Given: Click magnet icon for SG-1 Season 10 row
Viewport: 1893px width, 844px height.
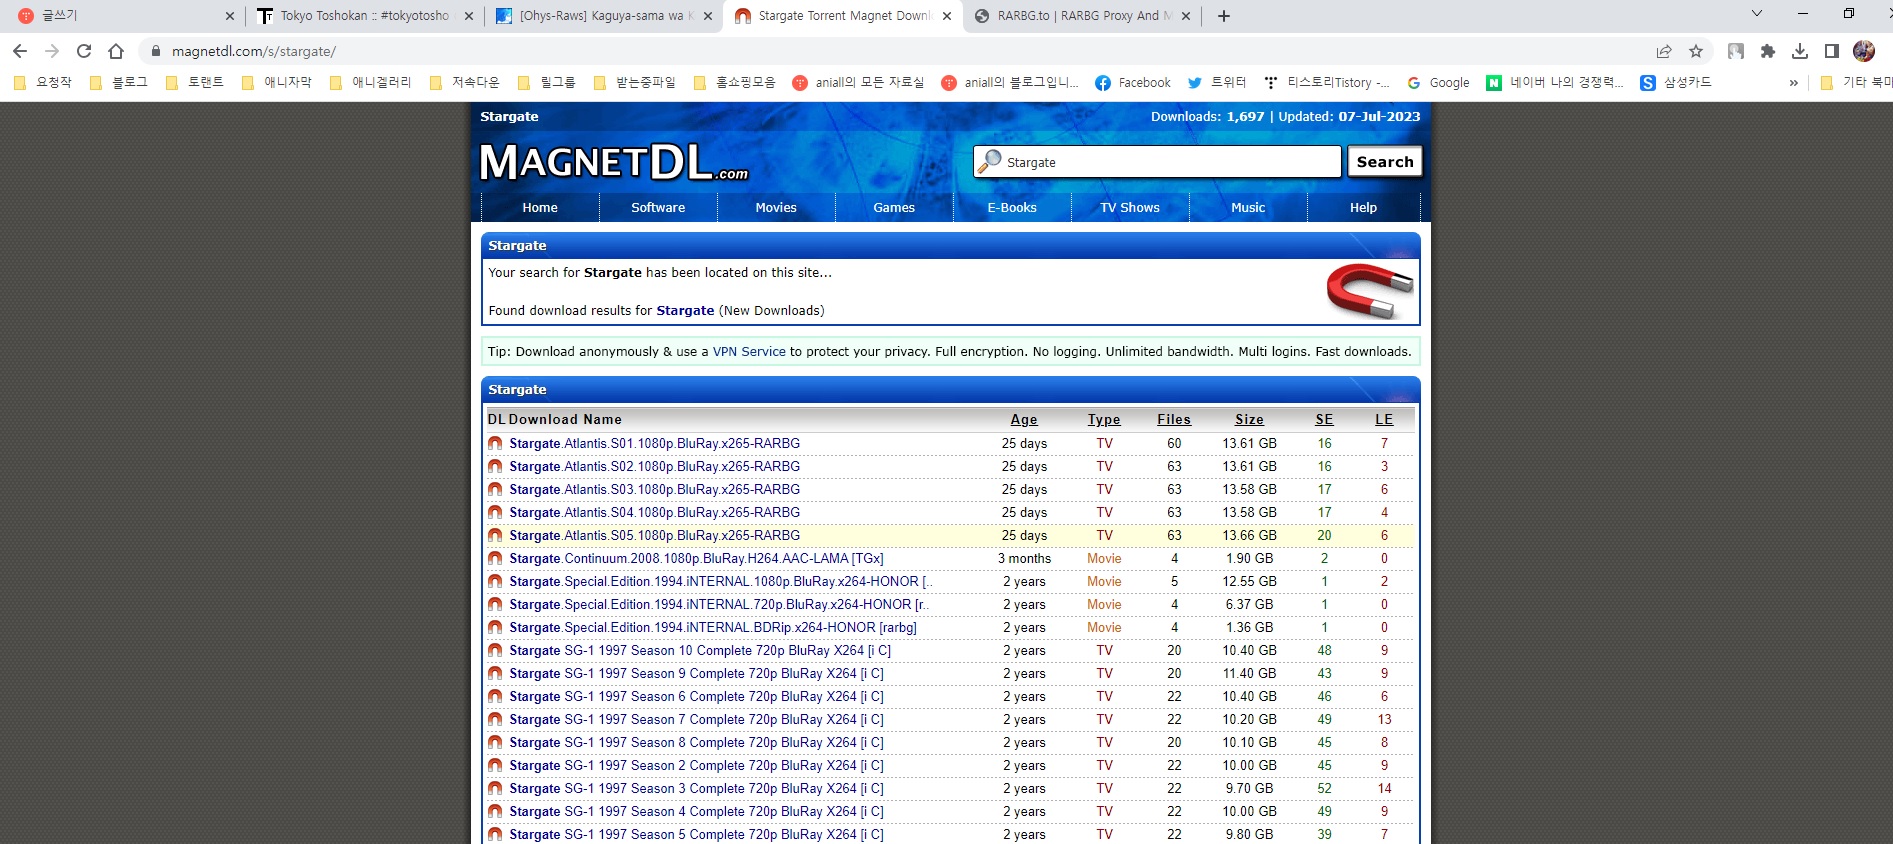Looking at the screenshot, I should [x=495, y=650].
